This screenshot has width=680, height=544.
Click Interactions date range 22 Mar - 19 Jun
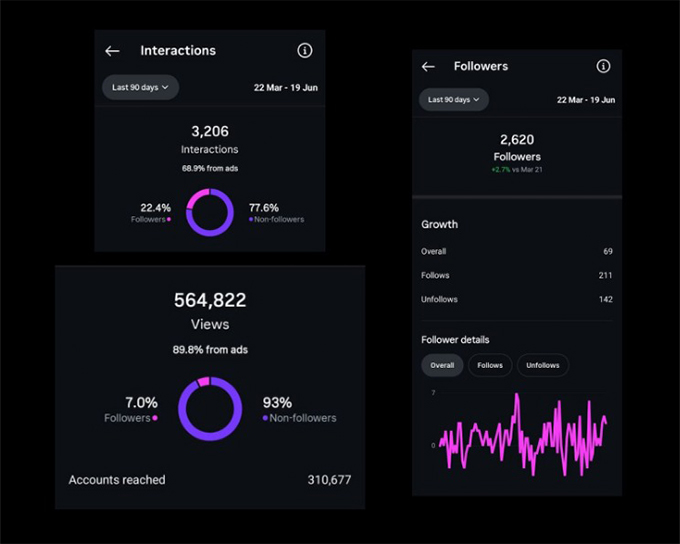pos(284,88)
